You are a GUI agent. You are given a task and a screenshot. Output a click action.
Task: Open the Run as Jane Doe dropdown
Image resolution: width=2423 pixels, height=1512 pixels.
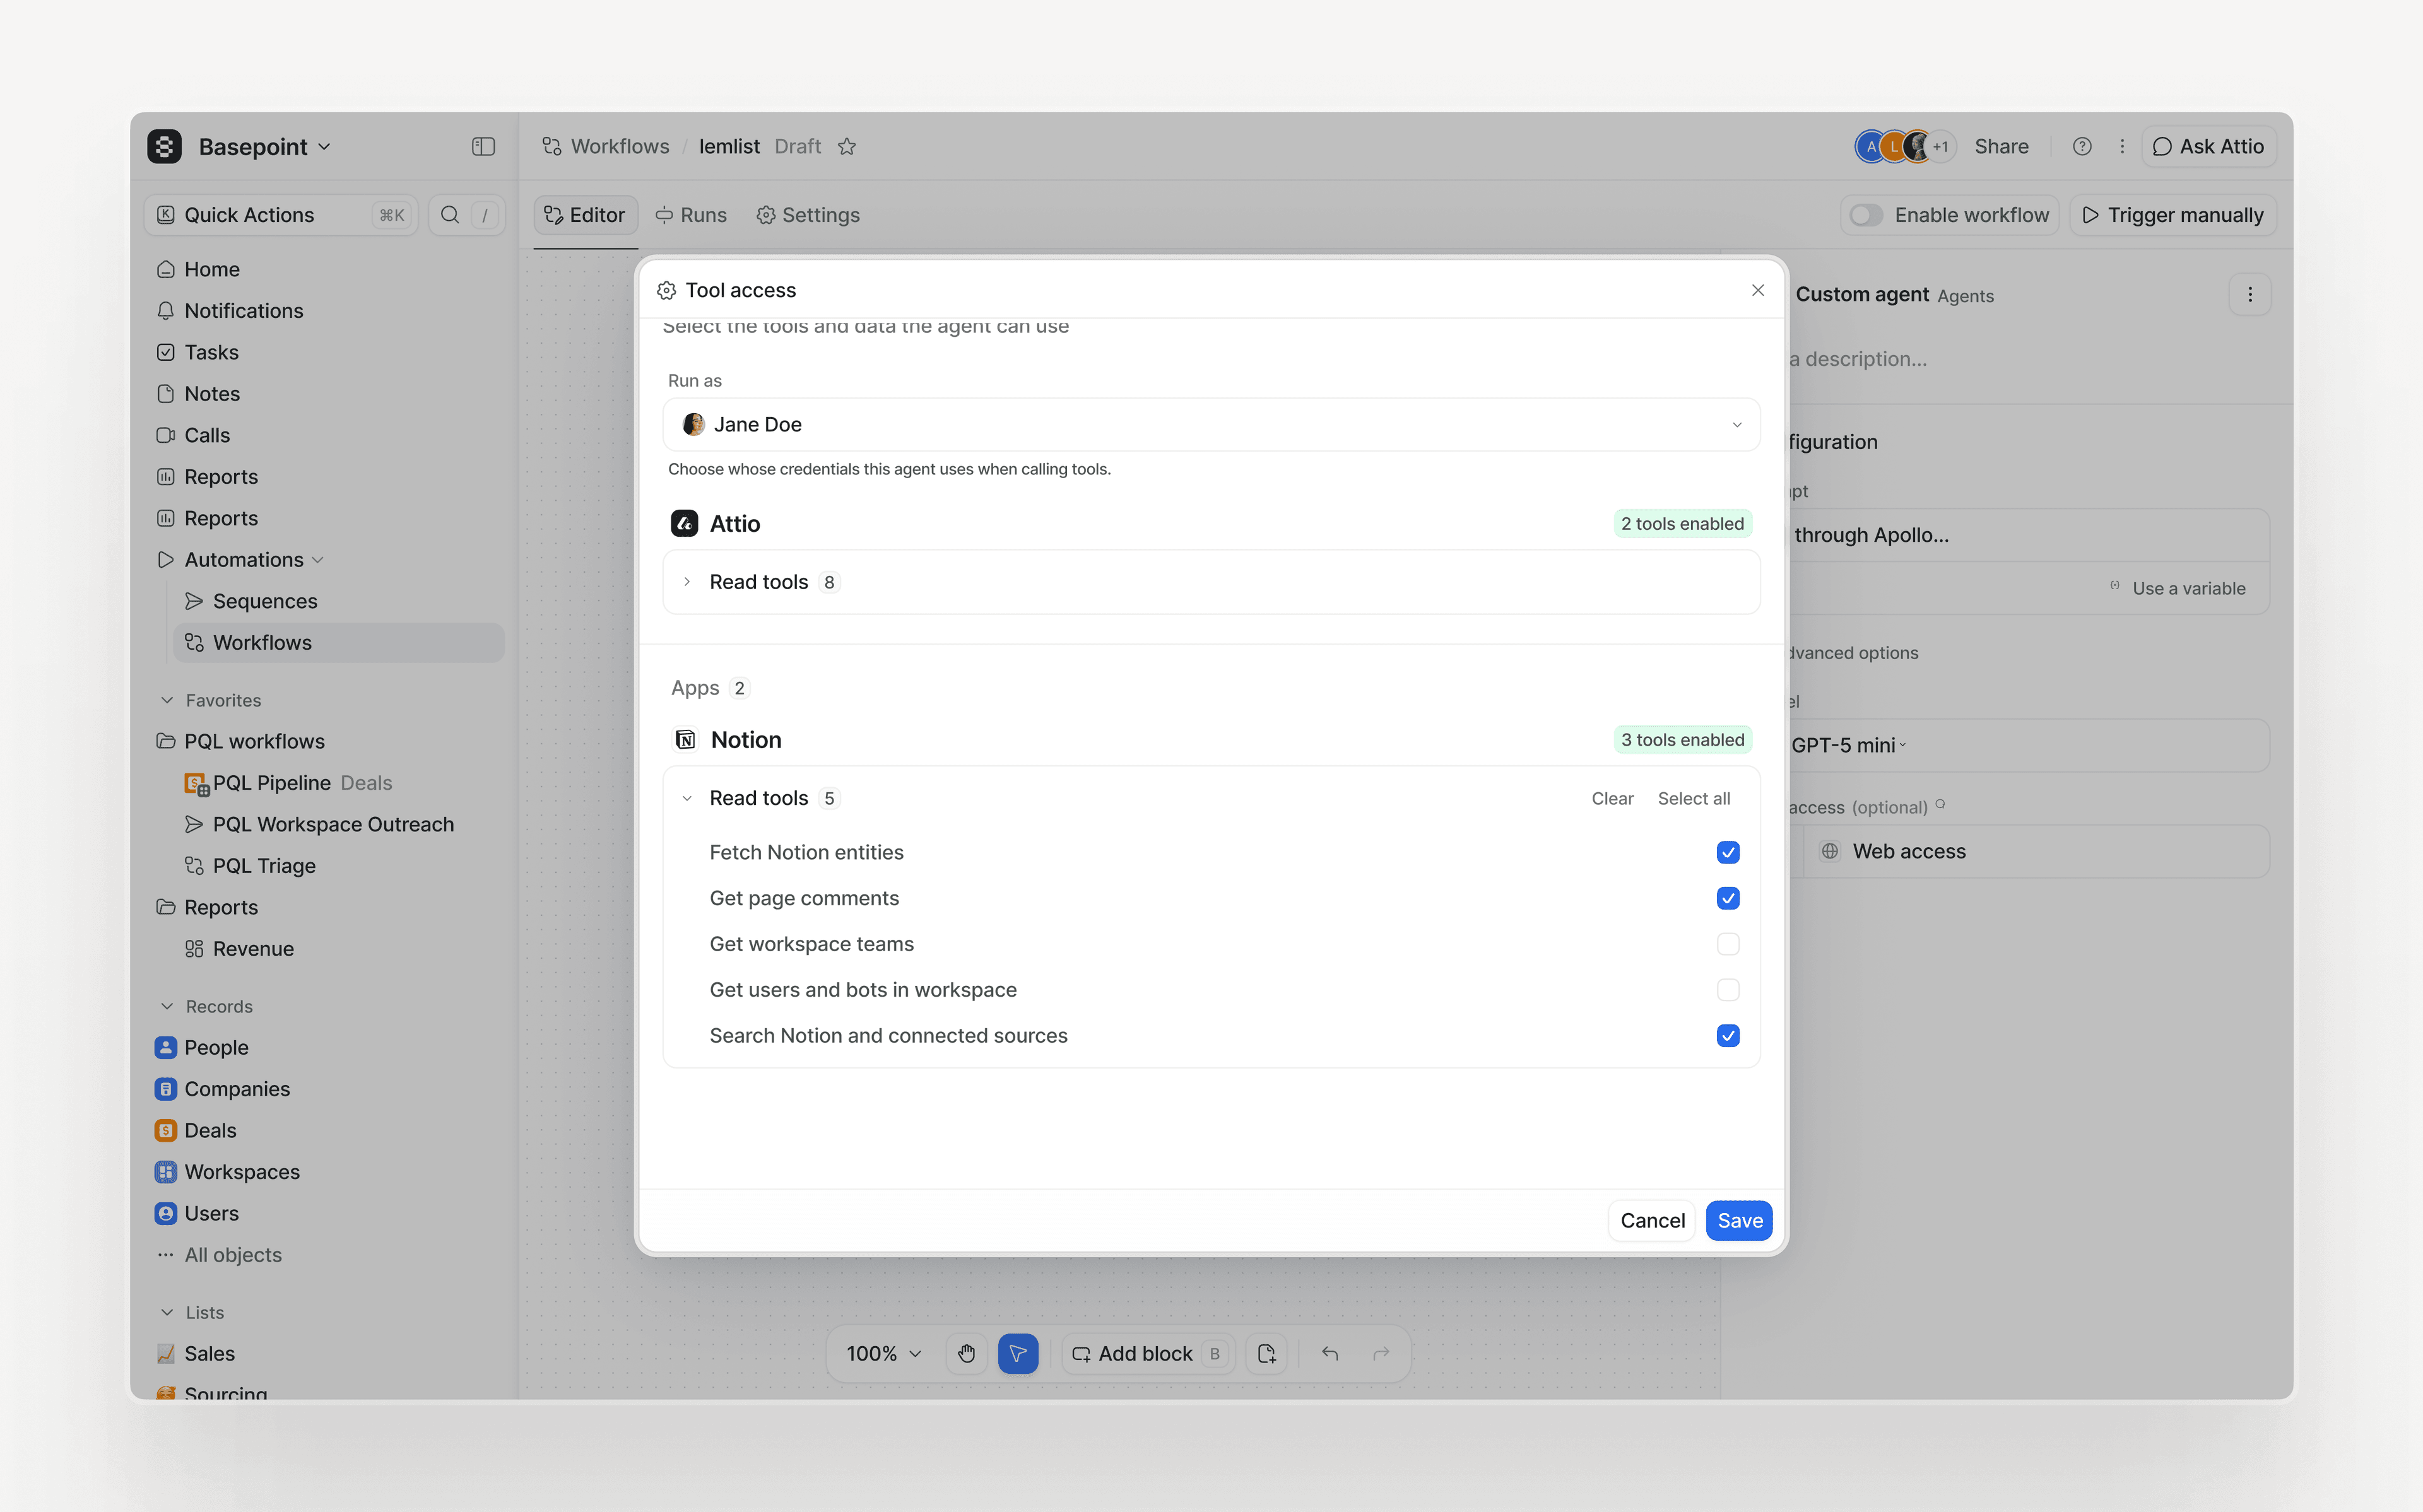pos(1211,425)
